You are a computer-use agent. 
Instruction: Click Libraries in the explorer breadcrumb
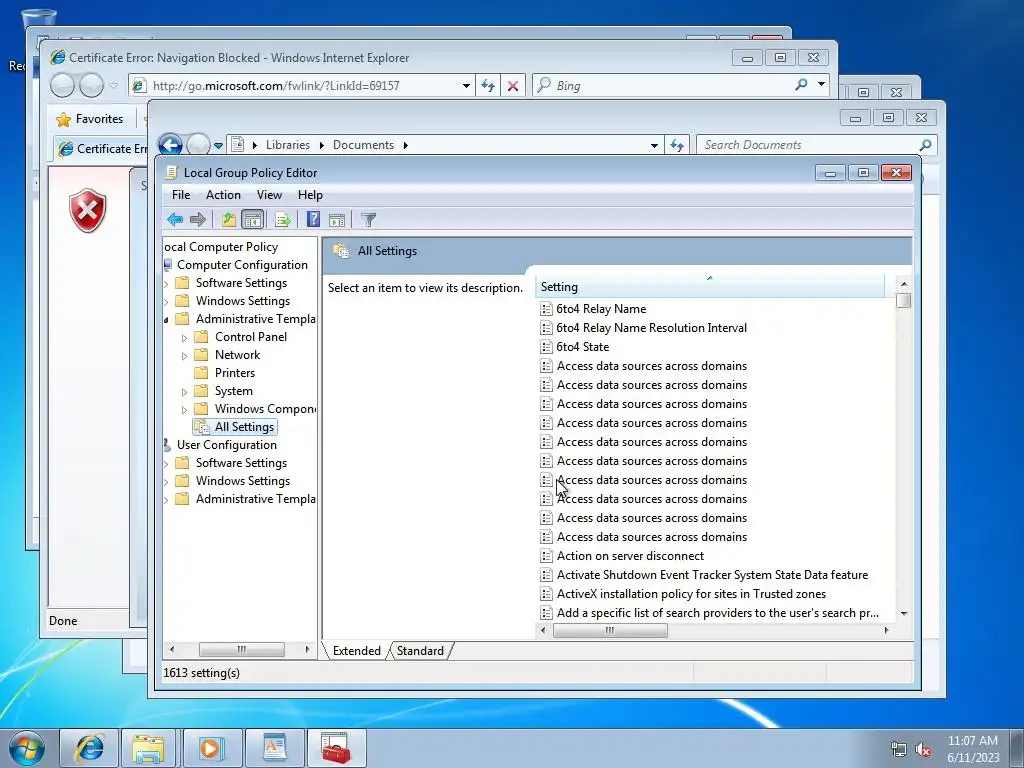point(288,145)
